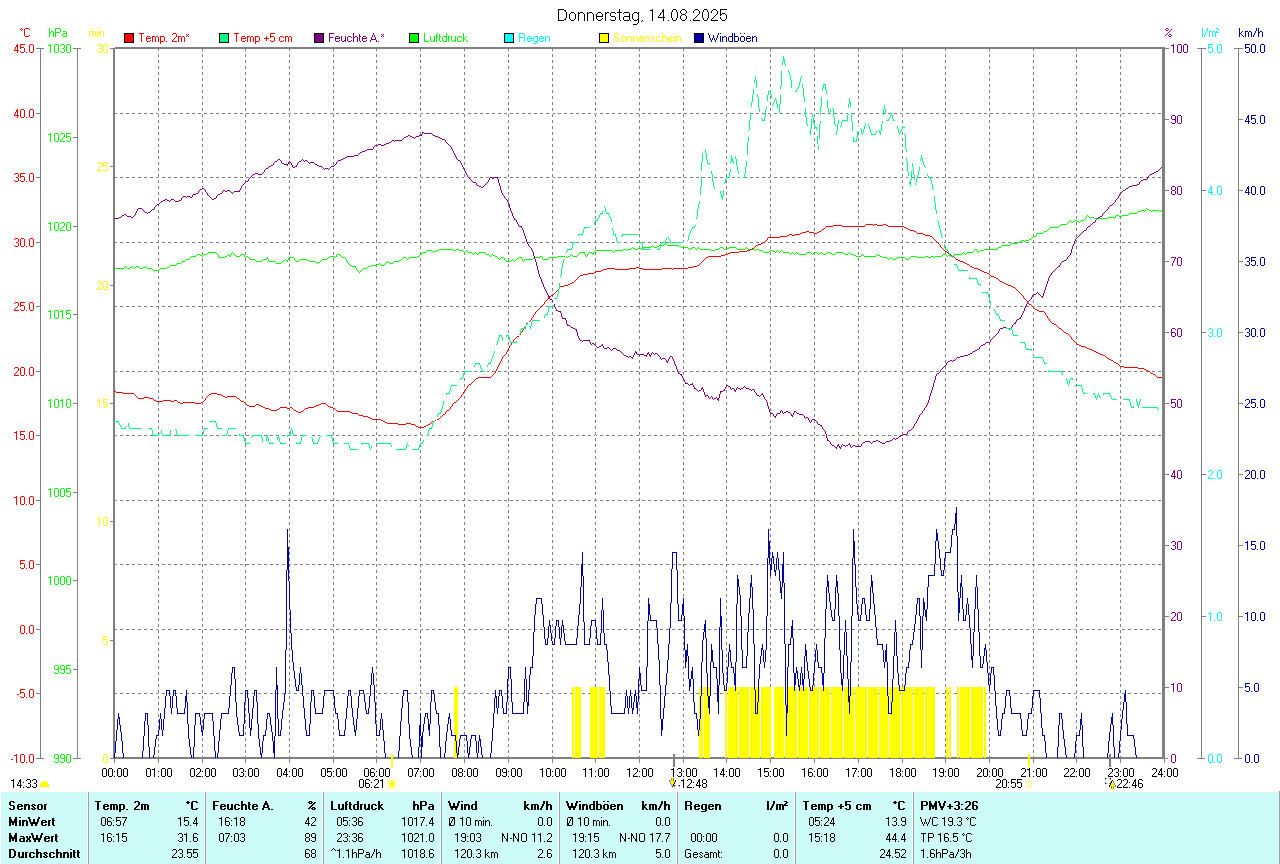
Task: Click the chart title Donnerstag, 14.08.2025
Action: click(x=642, y=15)
